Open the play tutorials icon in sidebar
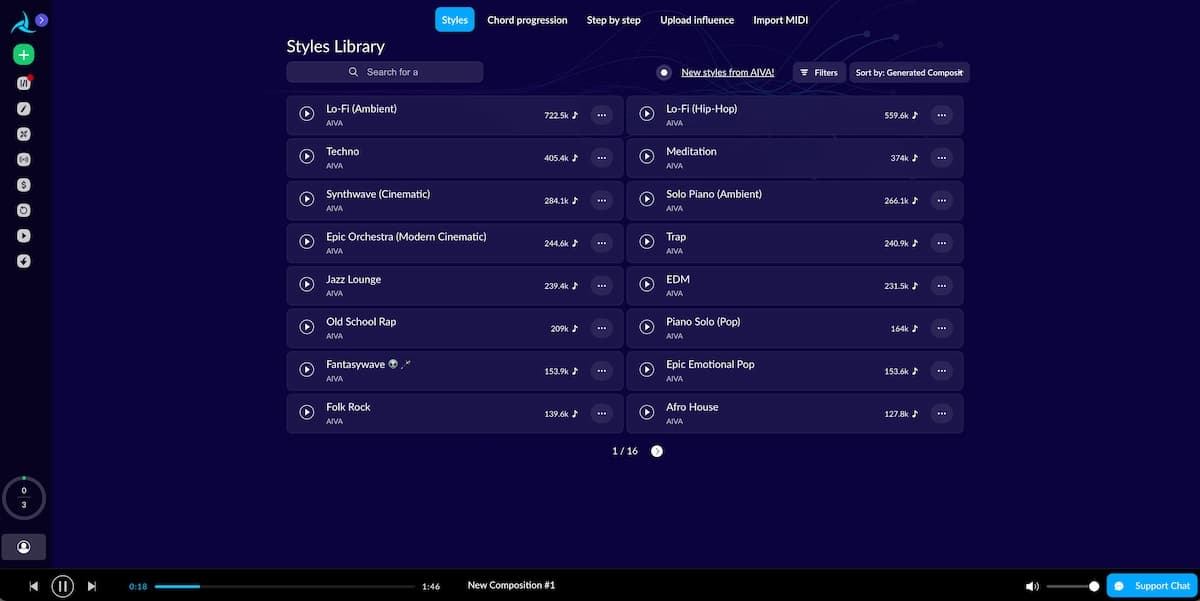1200x601 pixels. pyautogui.click(x=24, y=236)
